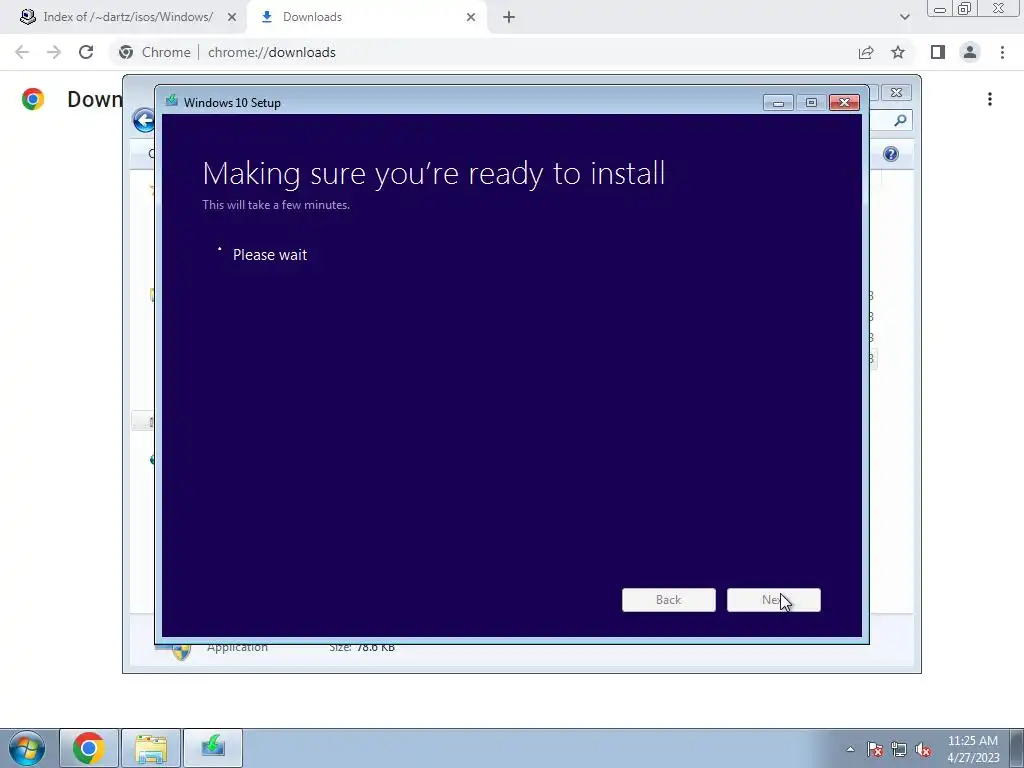Click the Next button in Windows 10 Setup
The width and height of the screenshot is (1024, 768).
click(x=773, y=600)
